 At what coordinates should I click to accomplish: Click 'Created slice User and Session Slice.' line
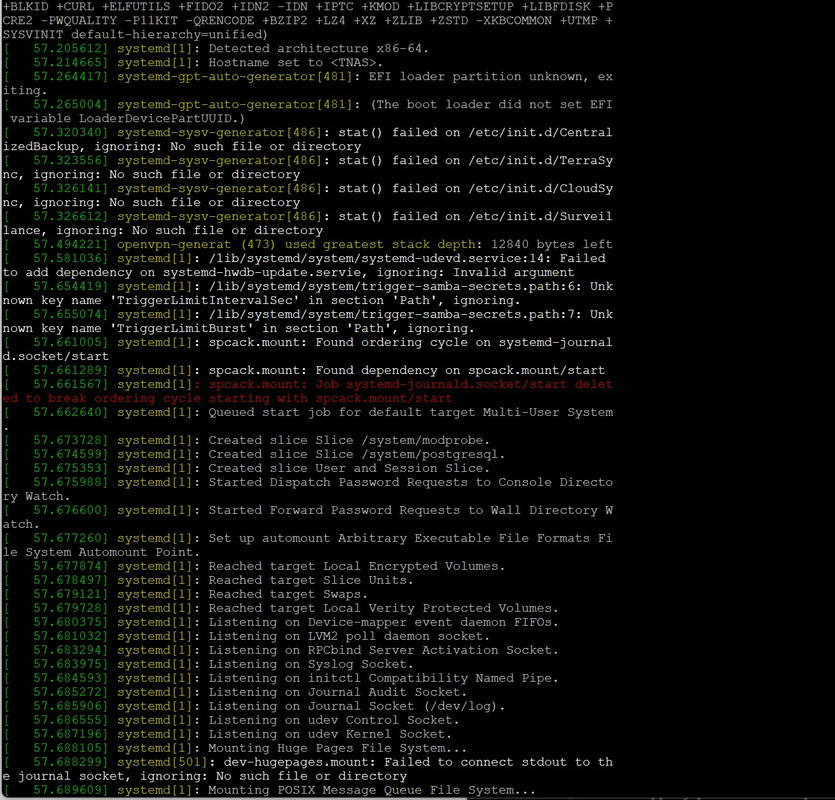[x=349, y=468]
